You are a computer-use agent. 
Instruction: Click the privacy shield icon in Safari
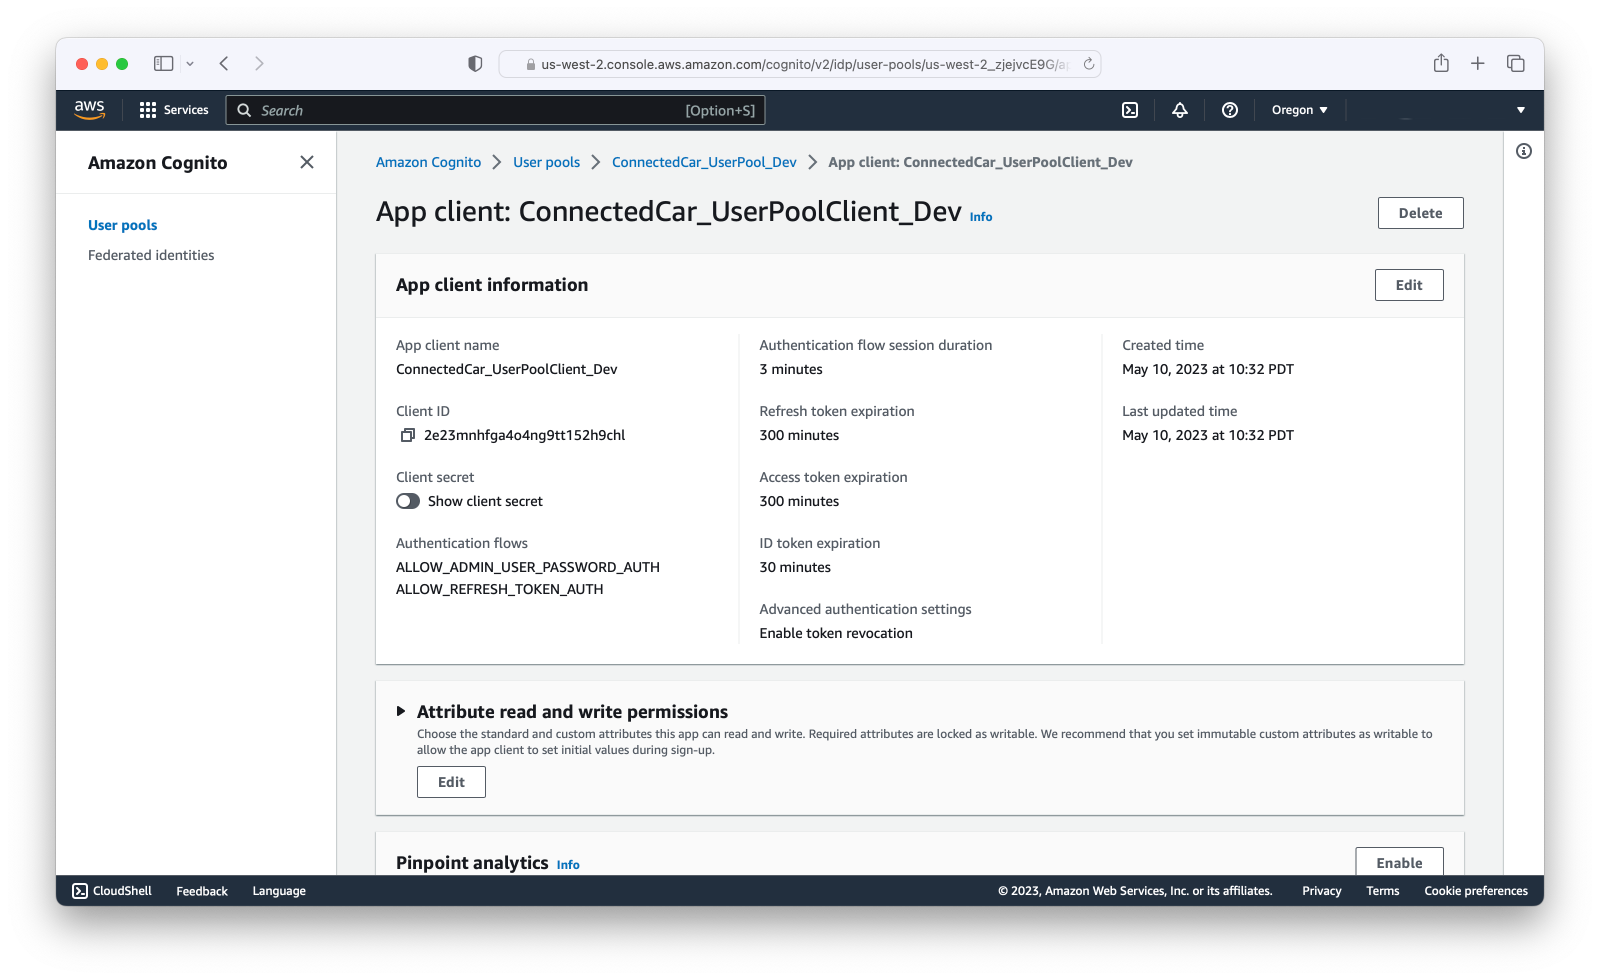(475, 64)
